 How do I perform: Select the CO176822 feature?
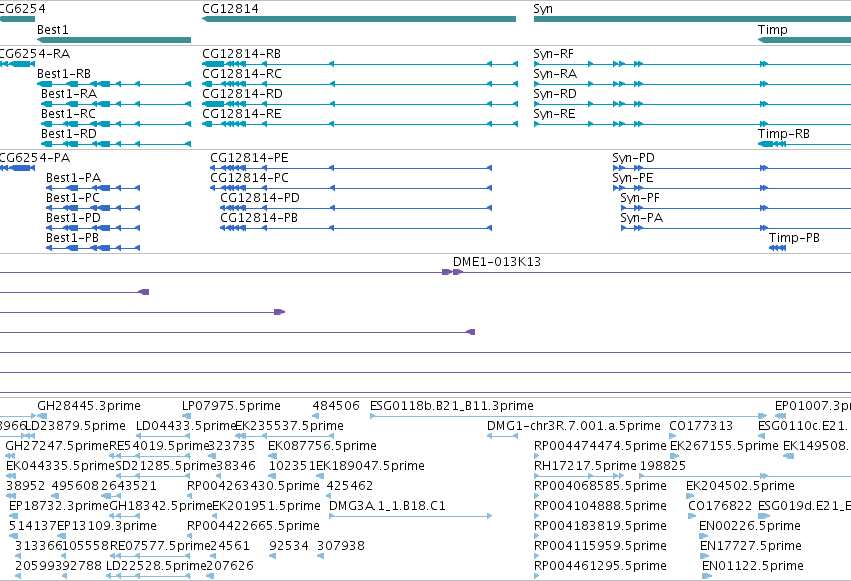(x=692, y=516)
